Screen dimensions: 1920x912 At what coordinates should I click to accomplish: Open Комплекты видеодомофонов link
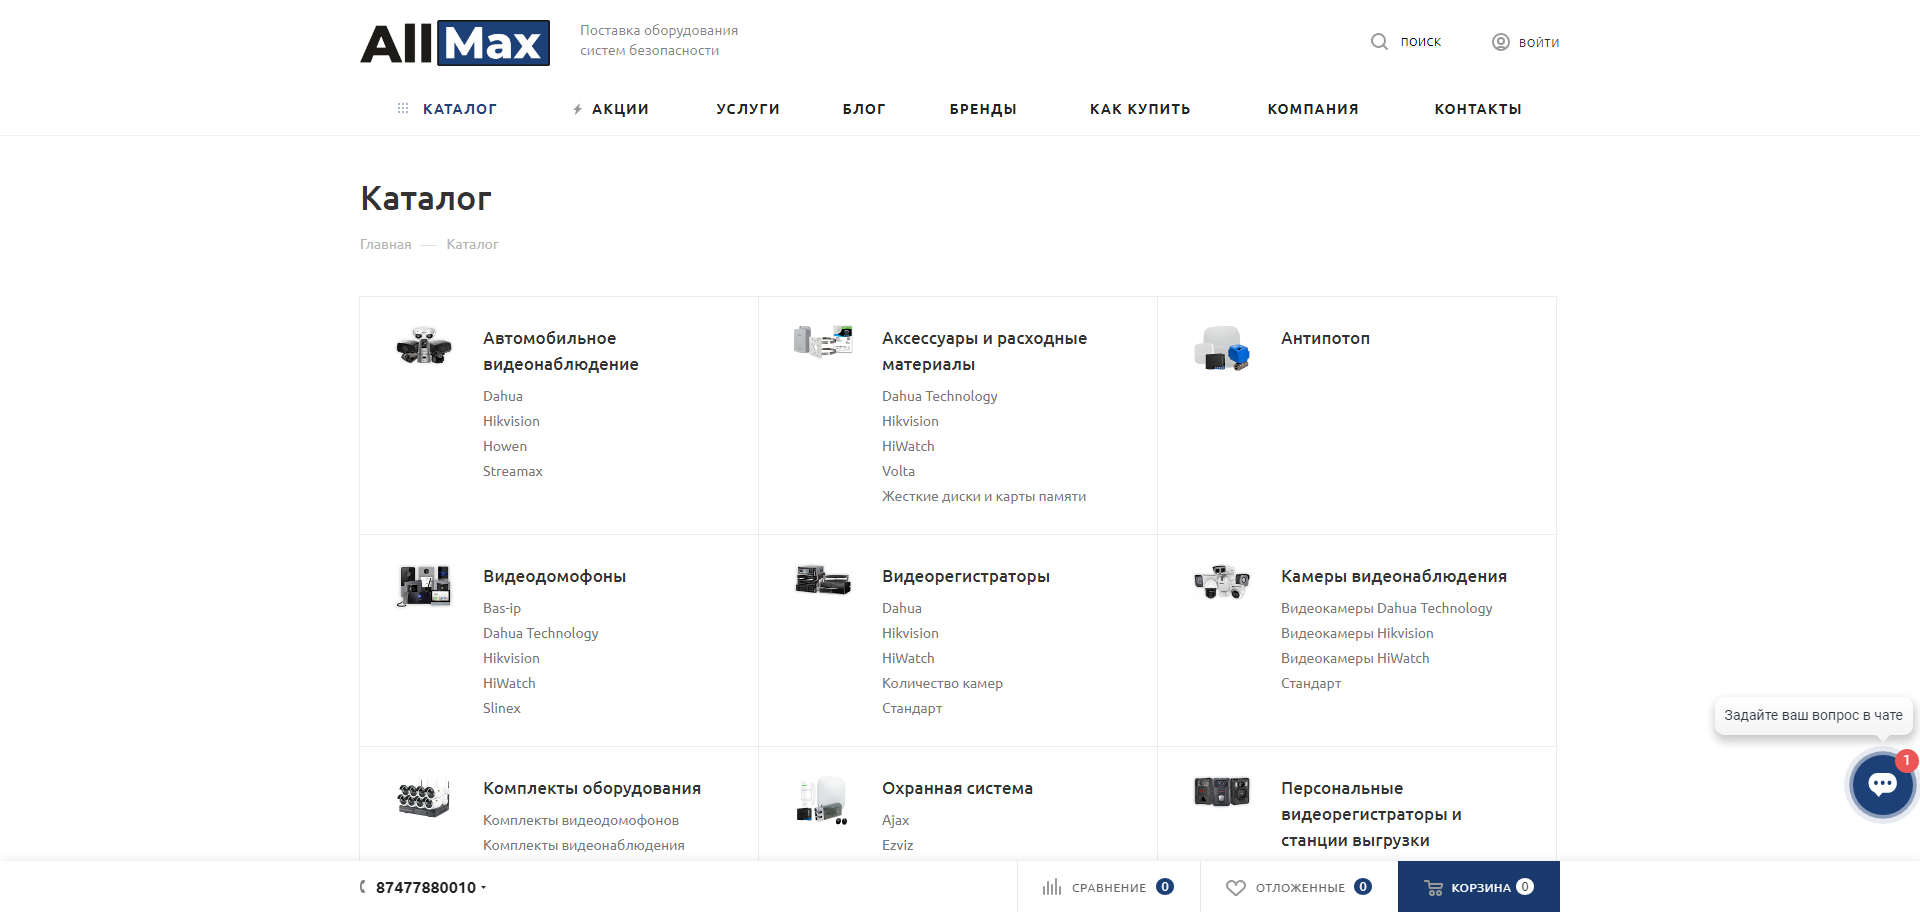(x=581, y=820)
